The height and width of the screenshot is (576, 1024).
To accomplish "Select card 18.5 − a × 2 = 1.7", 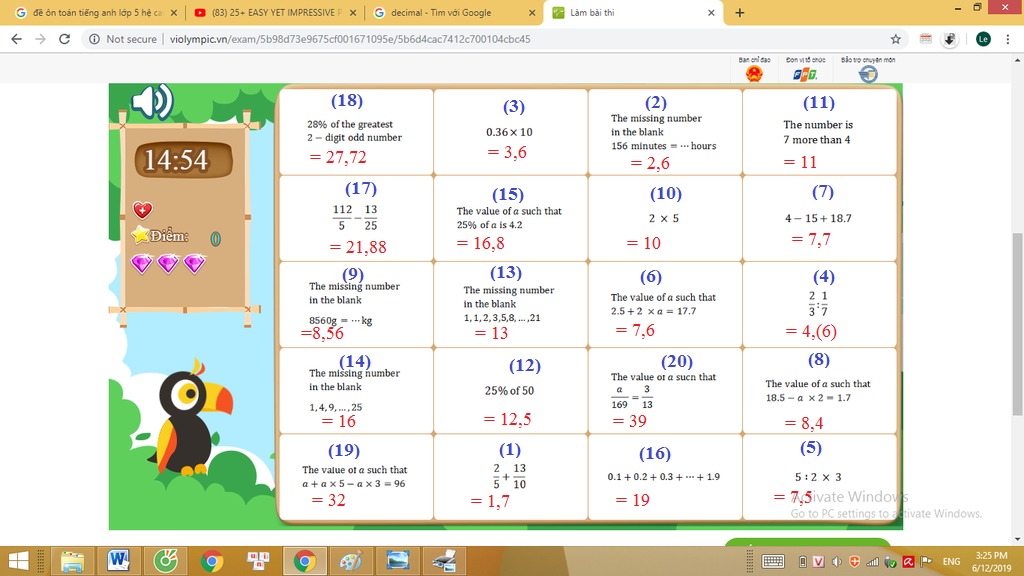I will [x=819, y=391].
